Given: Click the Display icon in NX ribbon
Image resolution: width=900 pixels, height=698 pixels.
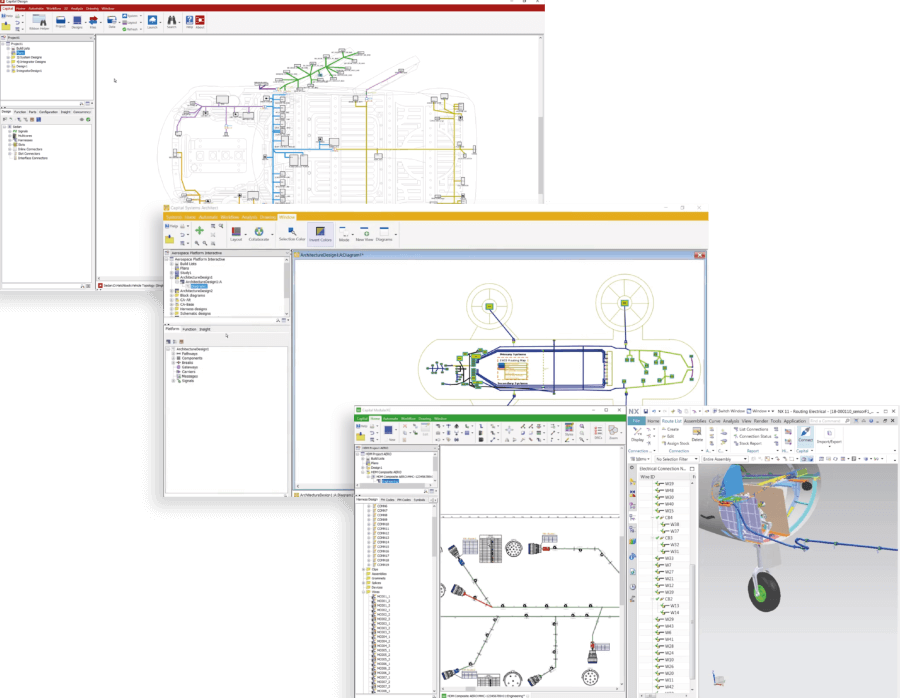Looking at the screenshot, I should coord(638,434).
